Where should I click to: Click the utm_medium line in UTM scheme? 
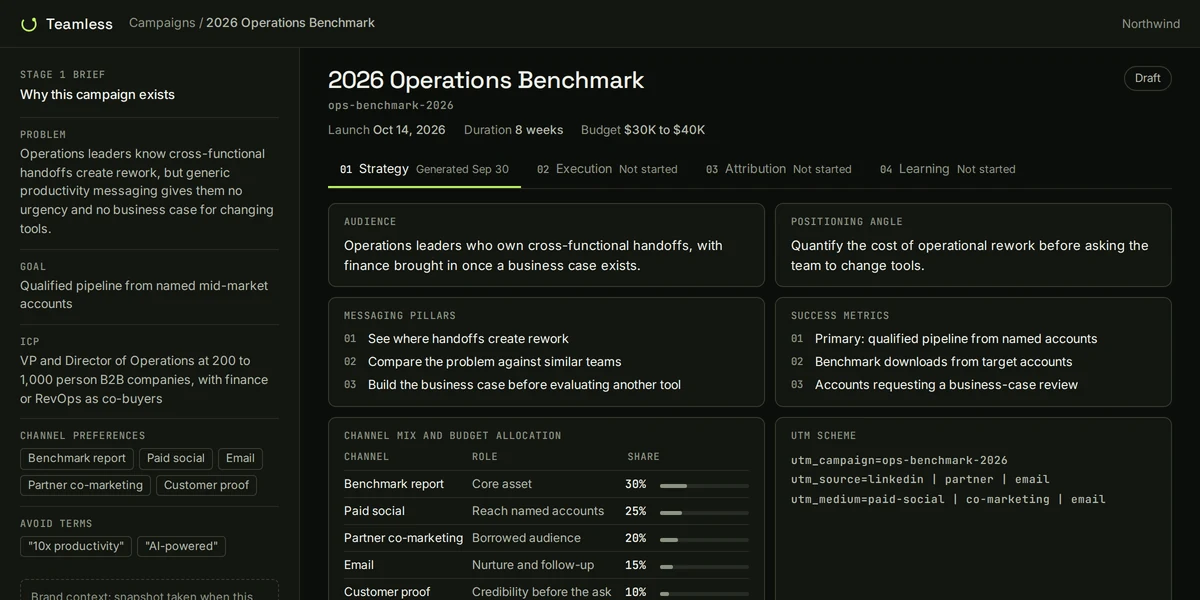[x=948, y=499]
